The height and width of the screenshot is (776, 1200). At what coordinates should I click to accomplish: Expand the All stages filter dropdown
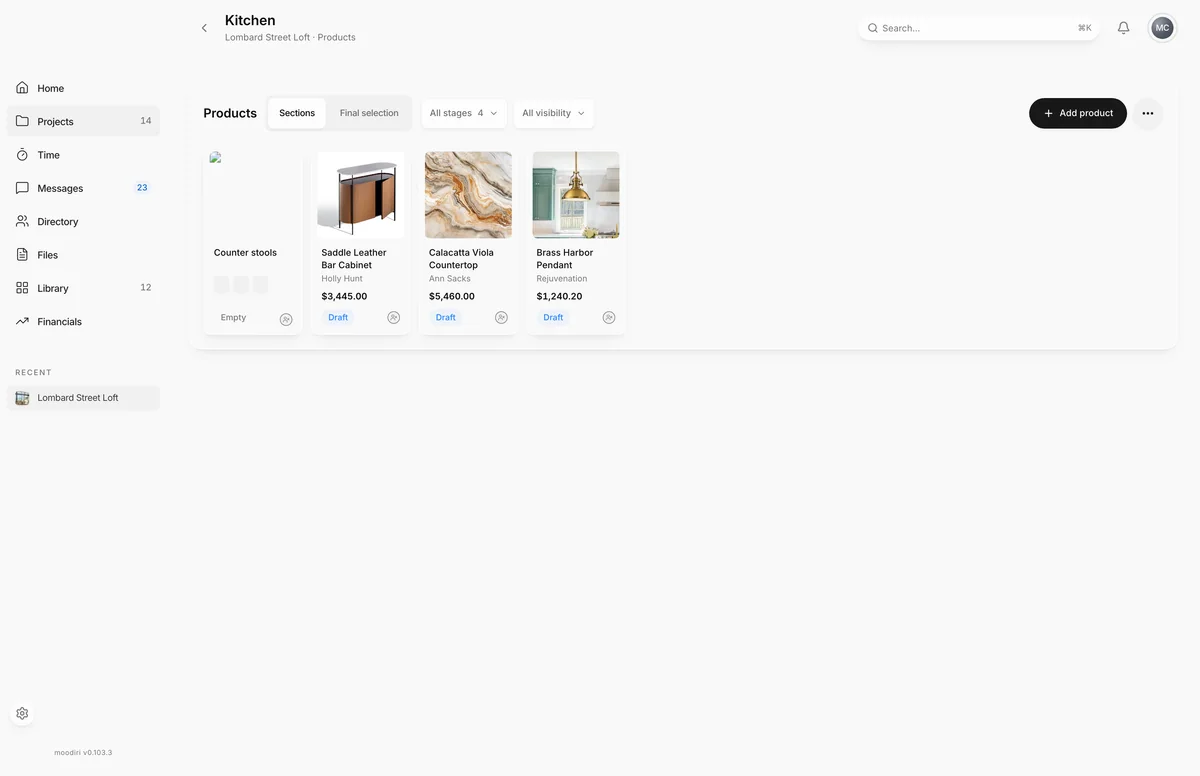(464, 113)
